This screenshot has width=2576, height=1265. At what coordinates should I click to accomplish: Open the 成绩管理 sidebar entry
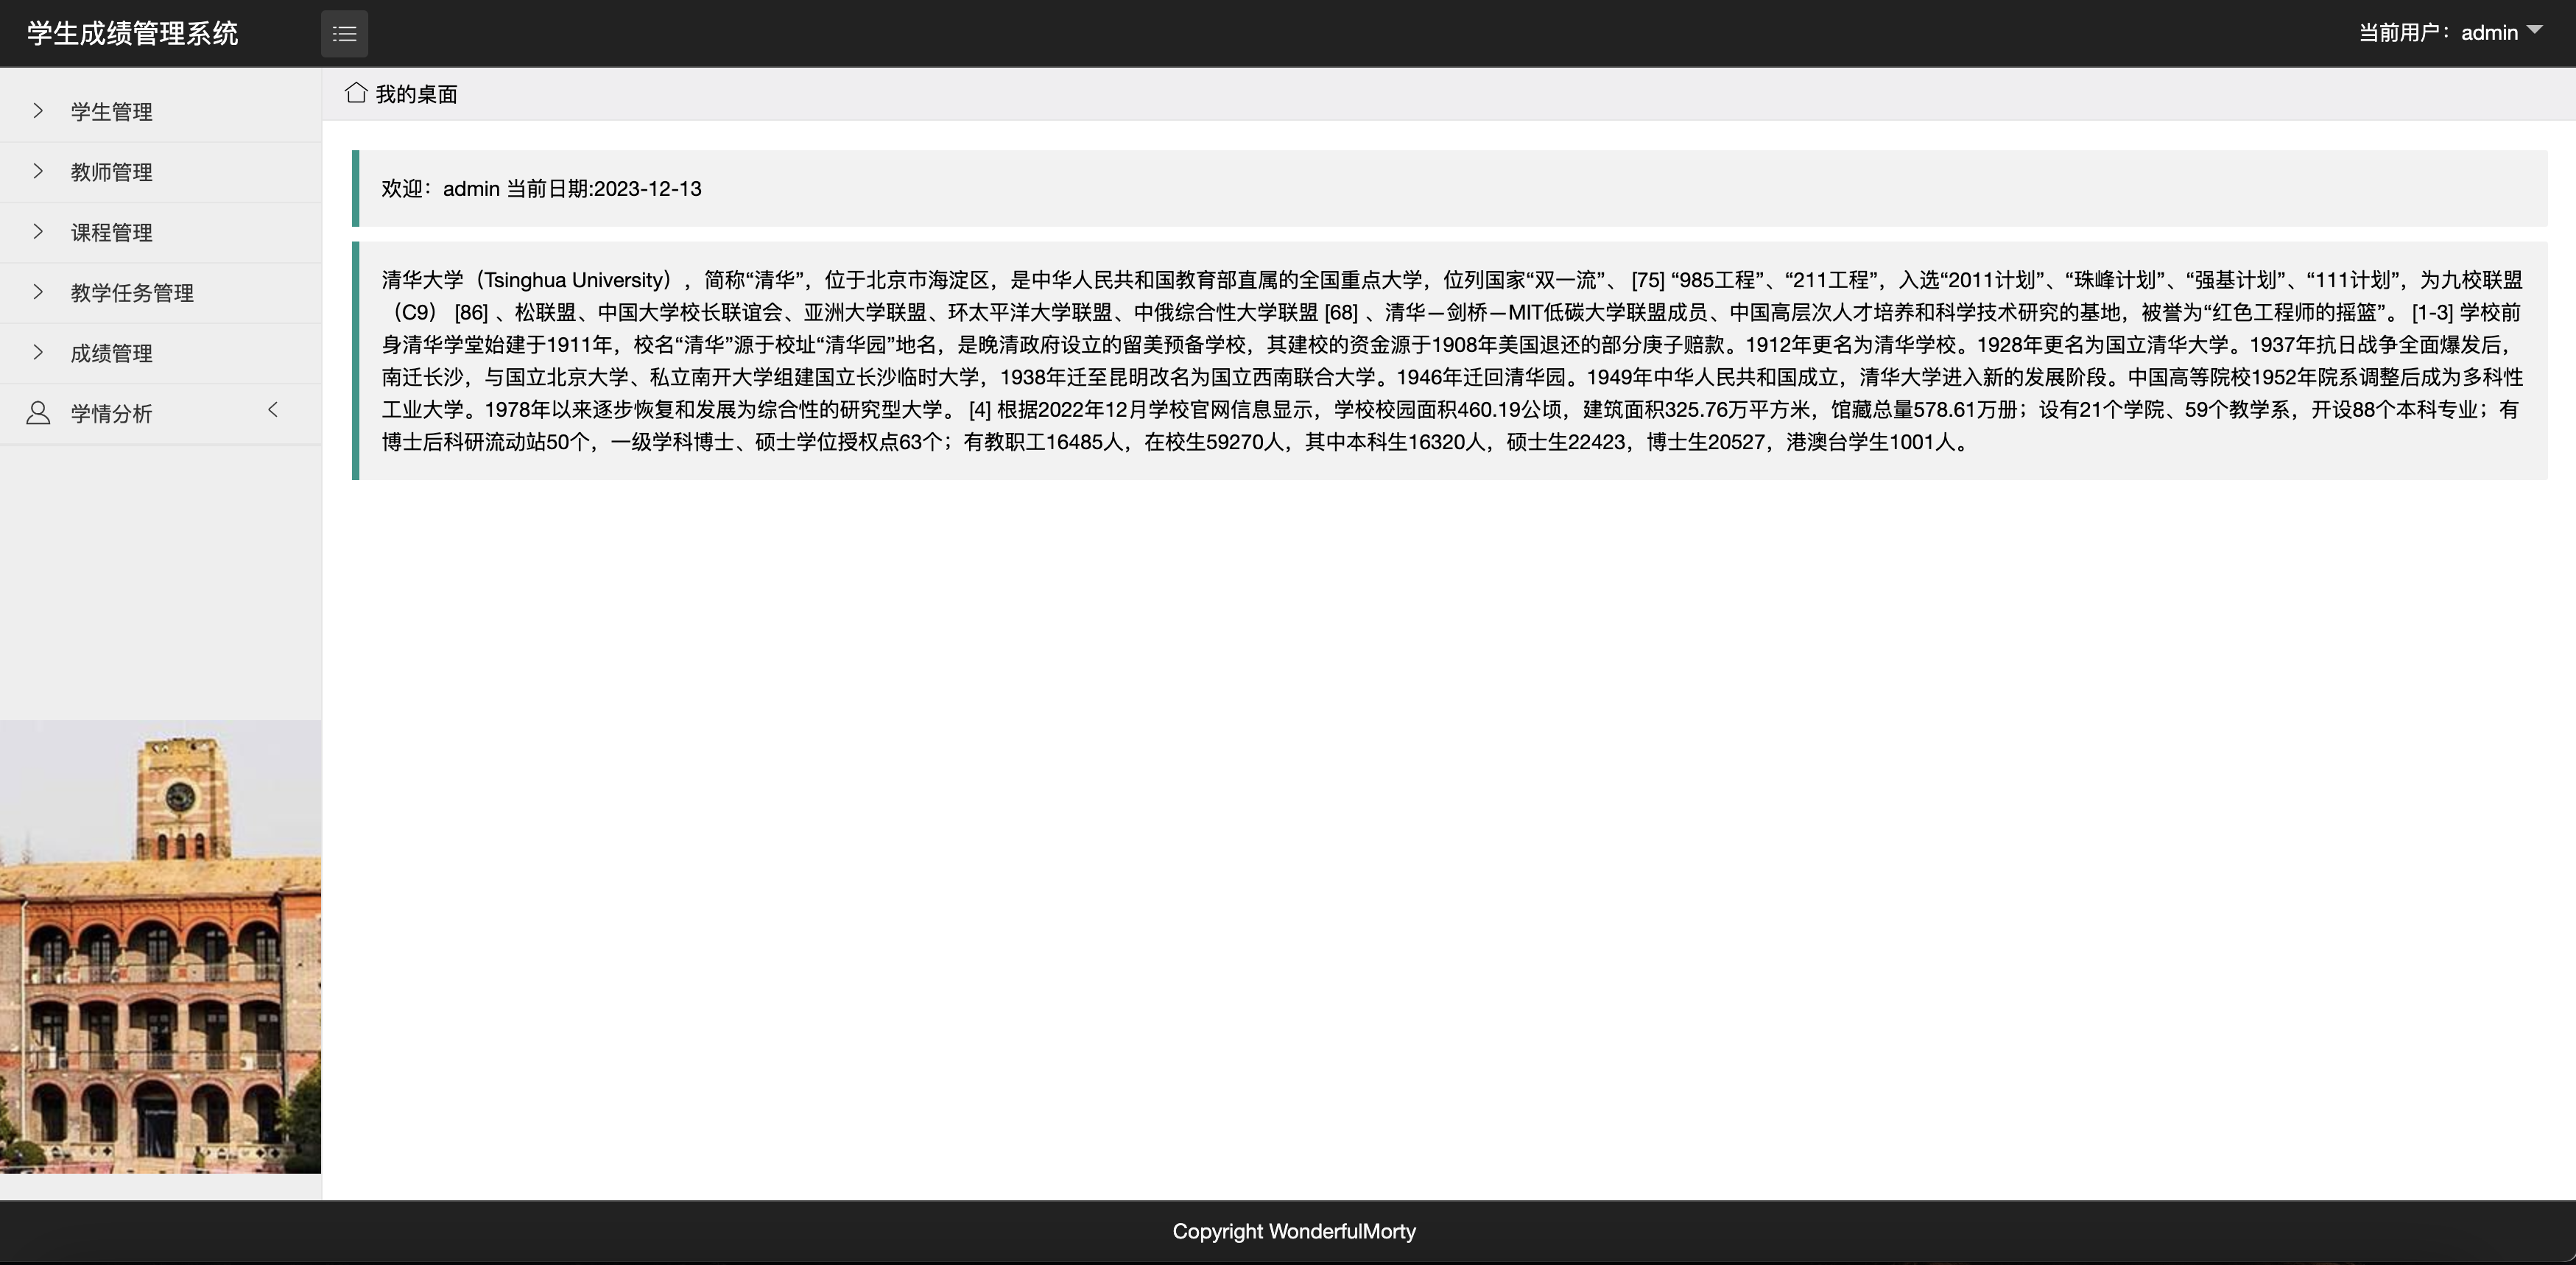coord(112,353)
